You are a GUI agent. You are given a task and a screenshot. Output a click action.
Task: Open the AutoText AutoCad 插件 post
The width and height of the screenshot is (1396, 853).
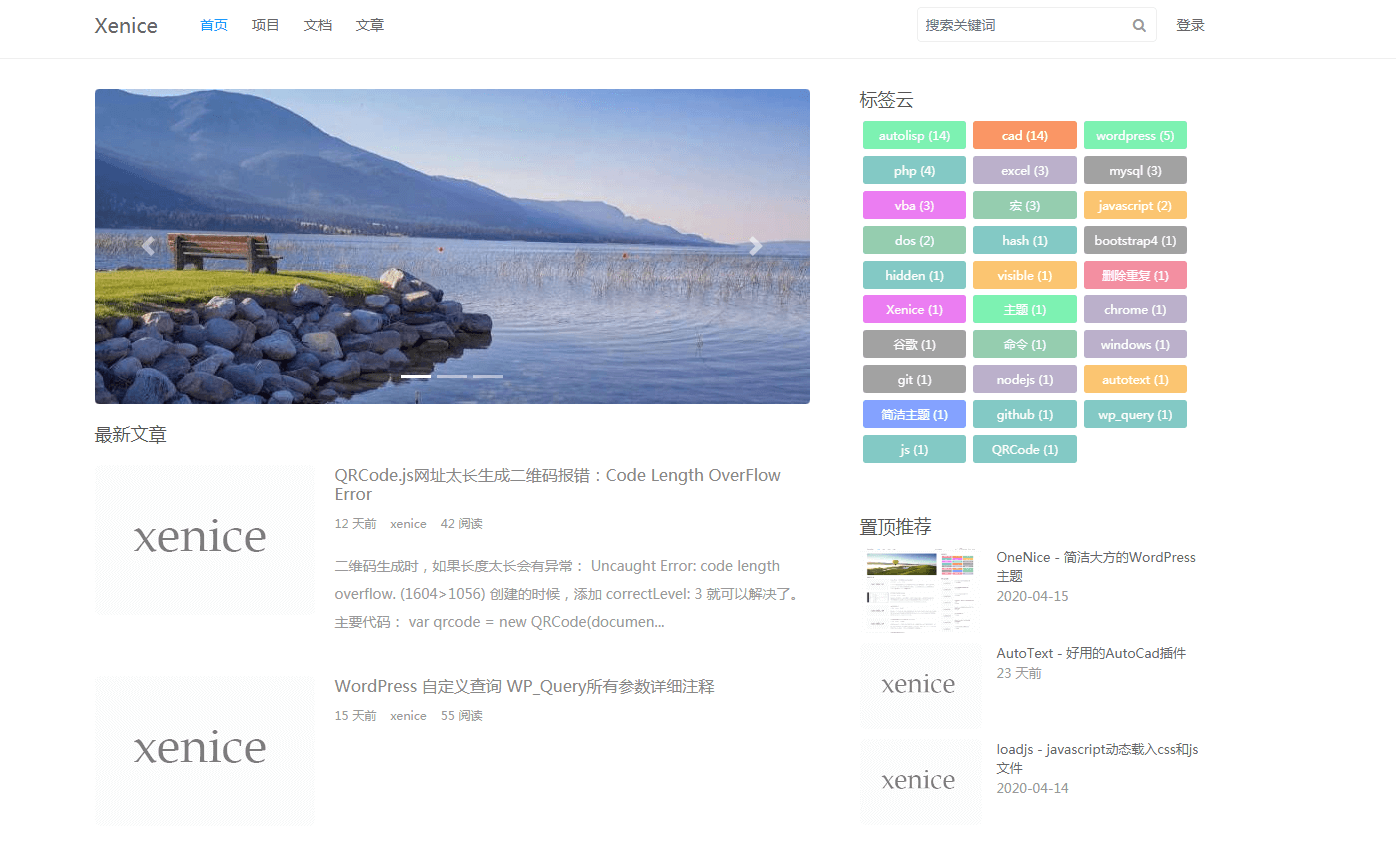(x=1090, y=652)
